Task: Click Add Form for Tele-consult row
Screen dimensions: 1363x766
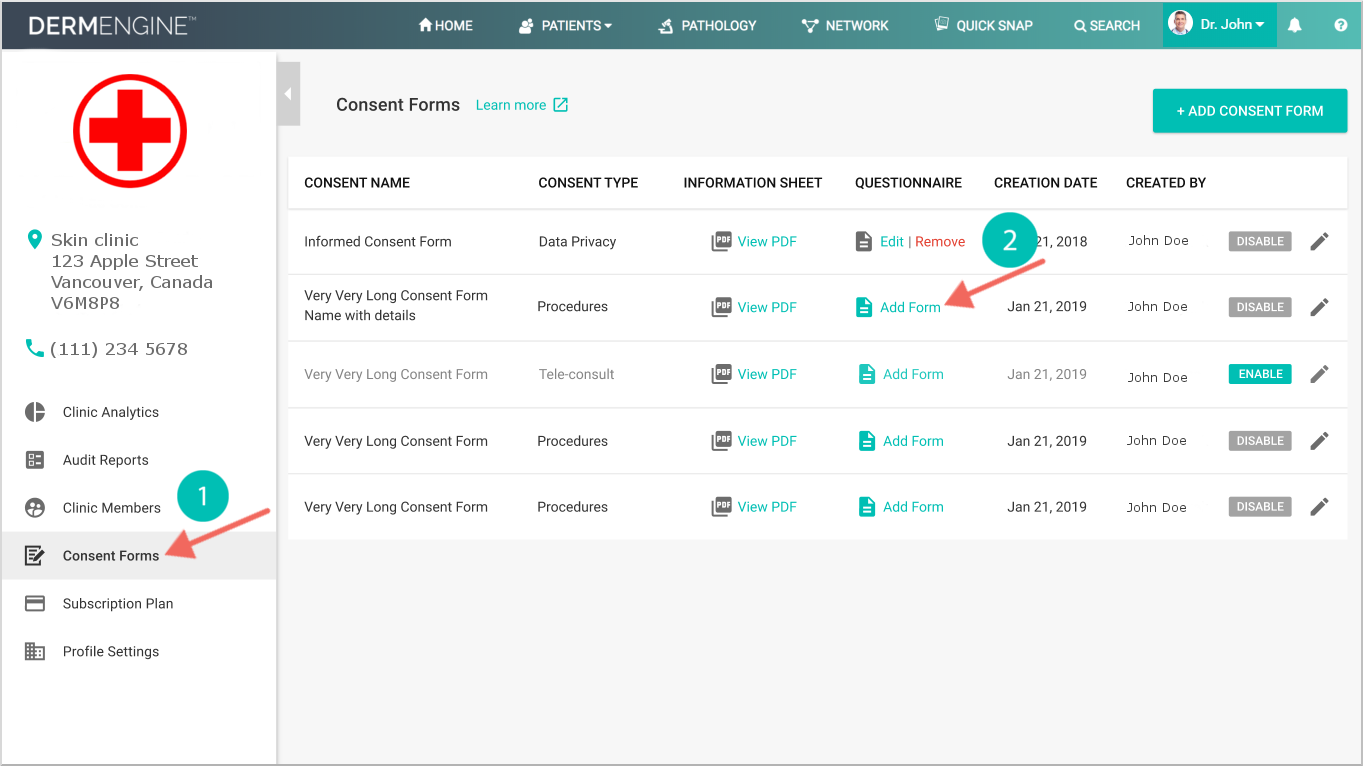Action: [912, 374]
